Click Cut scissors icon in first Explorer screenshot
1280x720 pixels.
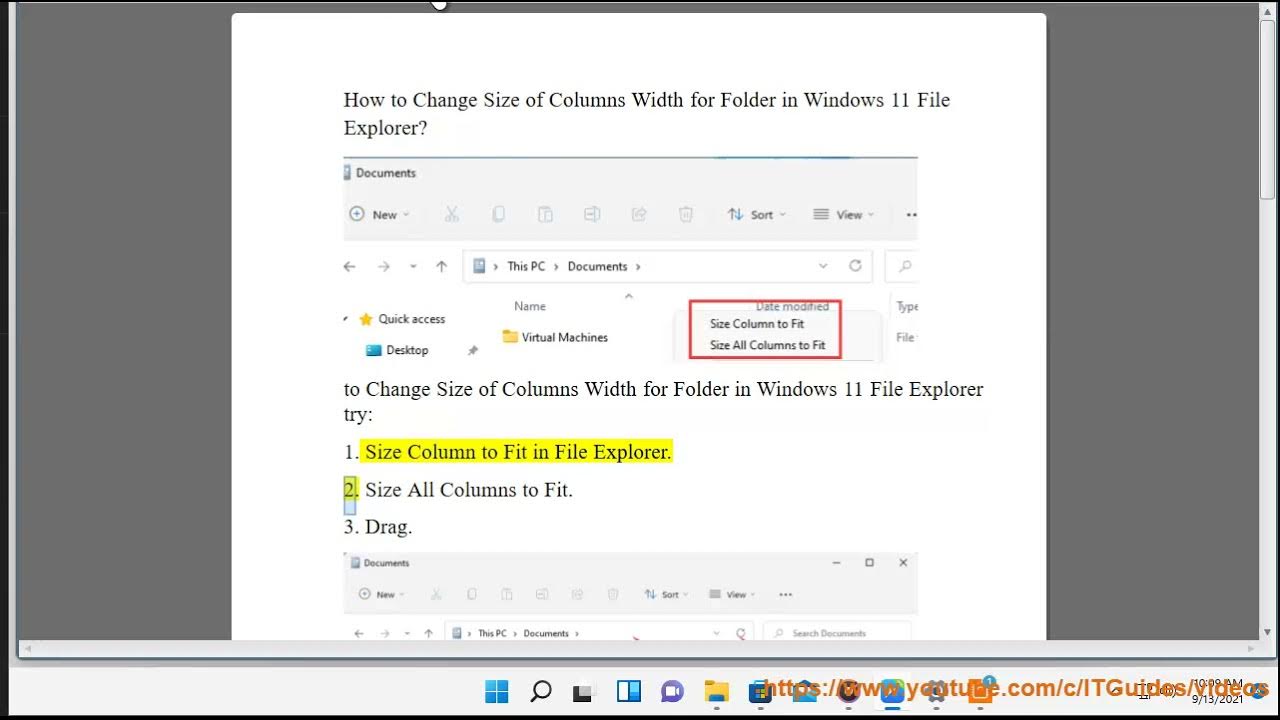click(452, 214)
